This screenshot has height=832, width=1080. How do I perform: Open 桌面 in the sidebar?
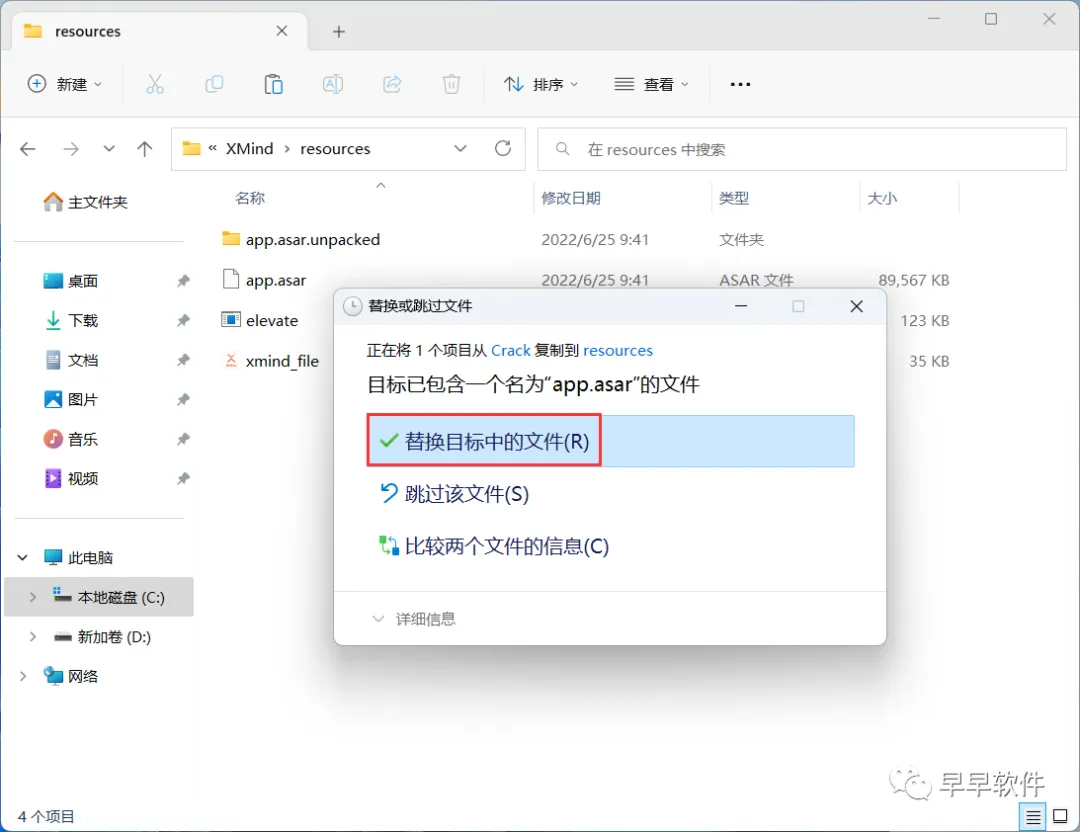[x=71, y=281]
